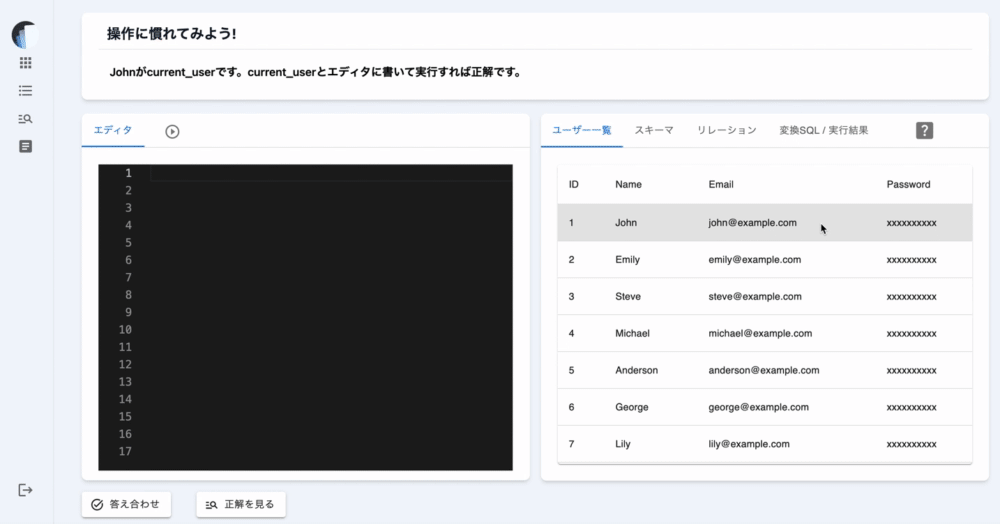Image resolution: width=1000 pixels, height=524 pixels.
Task: Open the bulleted list icon in sidebar
Action: point(26,91)
